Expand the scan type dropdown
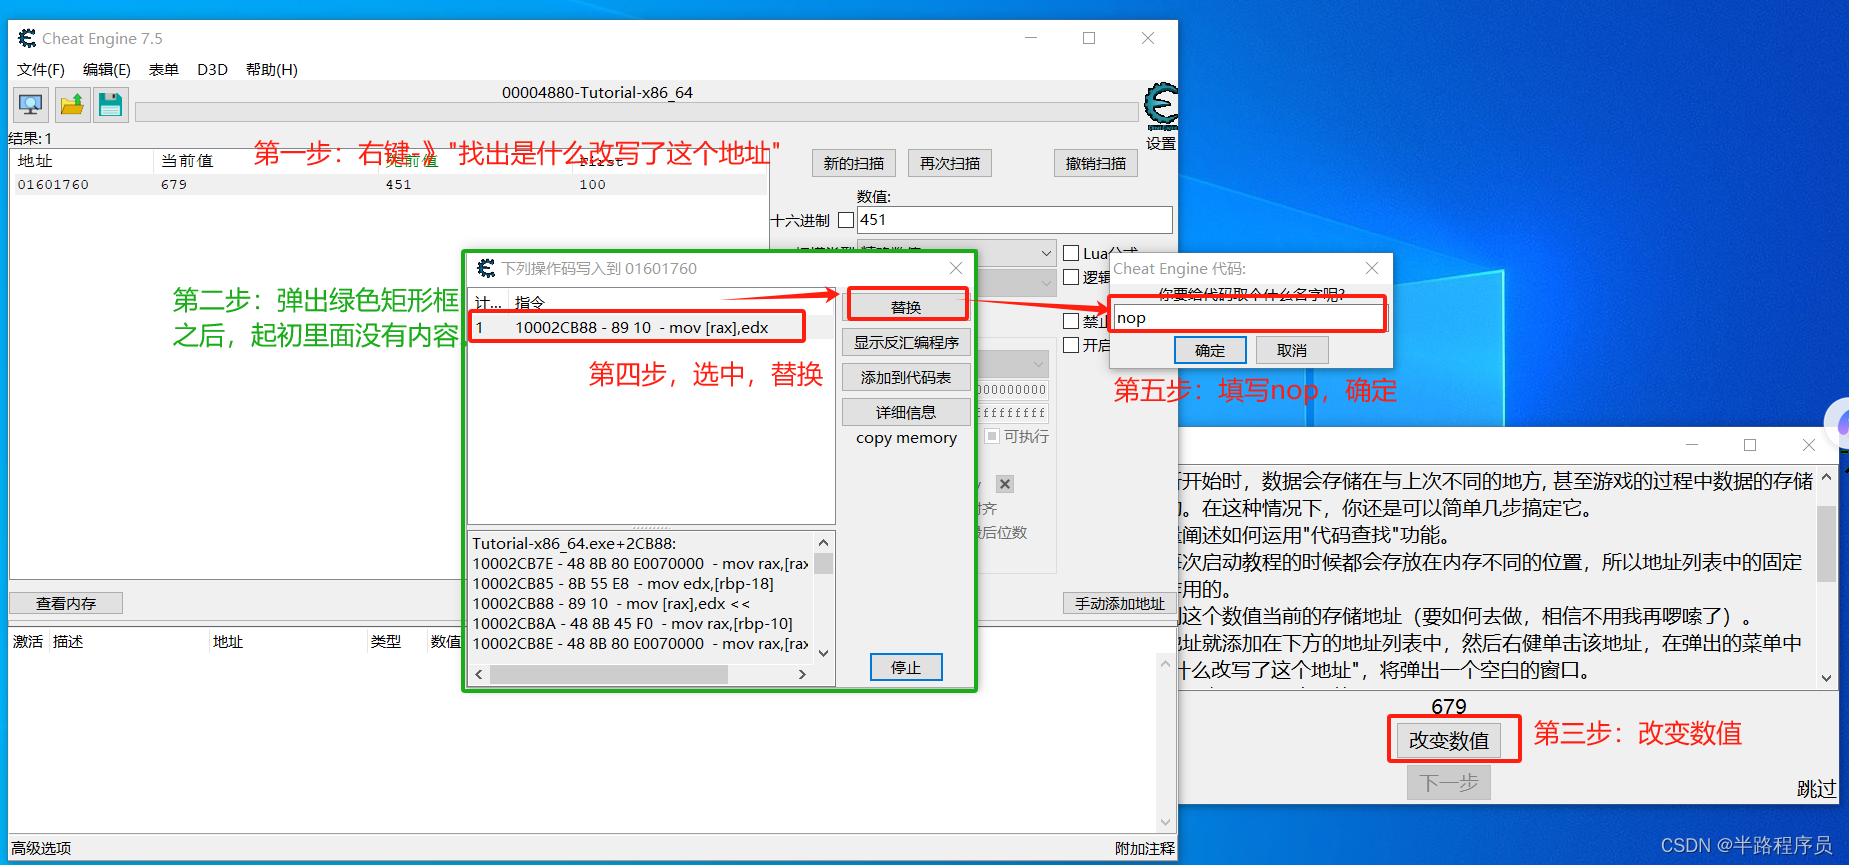The width and height of the screenshot is (1849, 865). point(1046,253)
